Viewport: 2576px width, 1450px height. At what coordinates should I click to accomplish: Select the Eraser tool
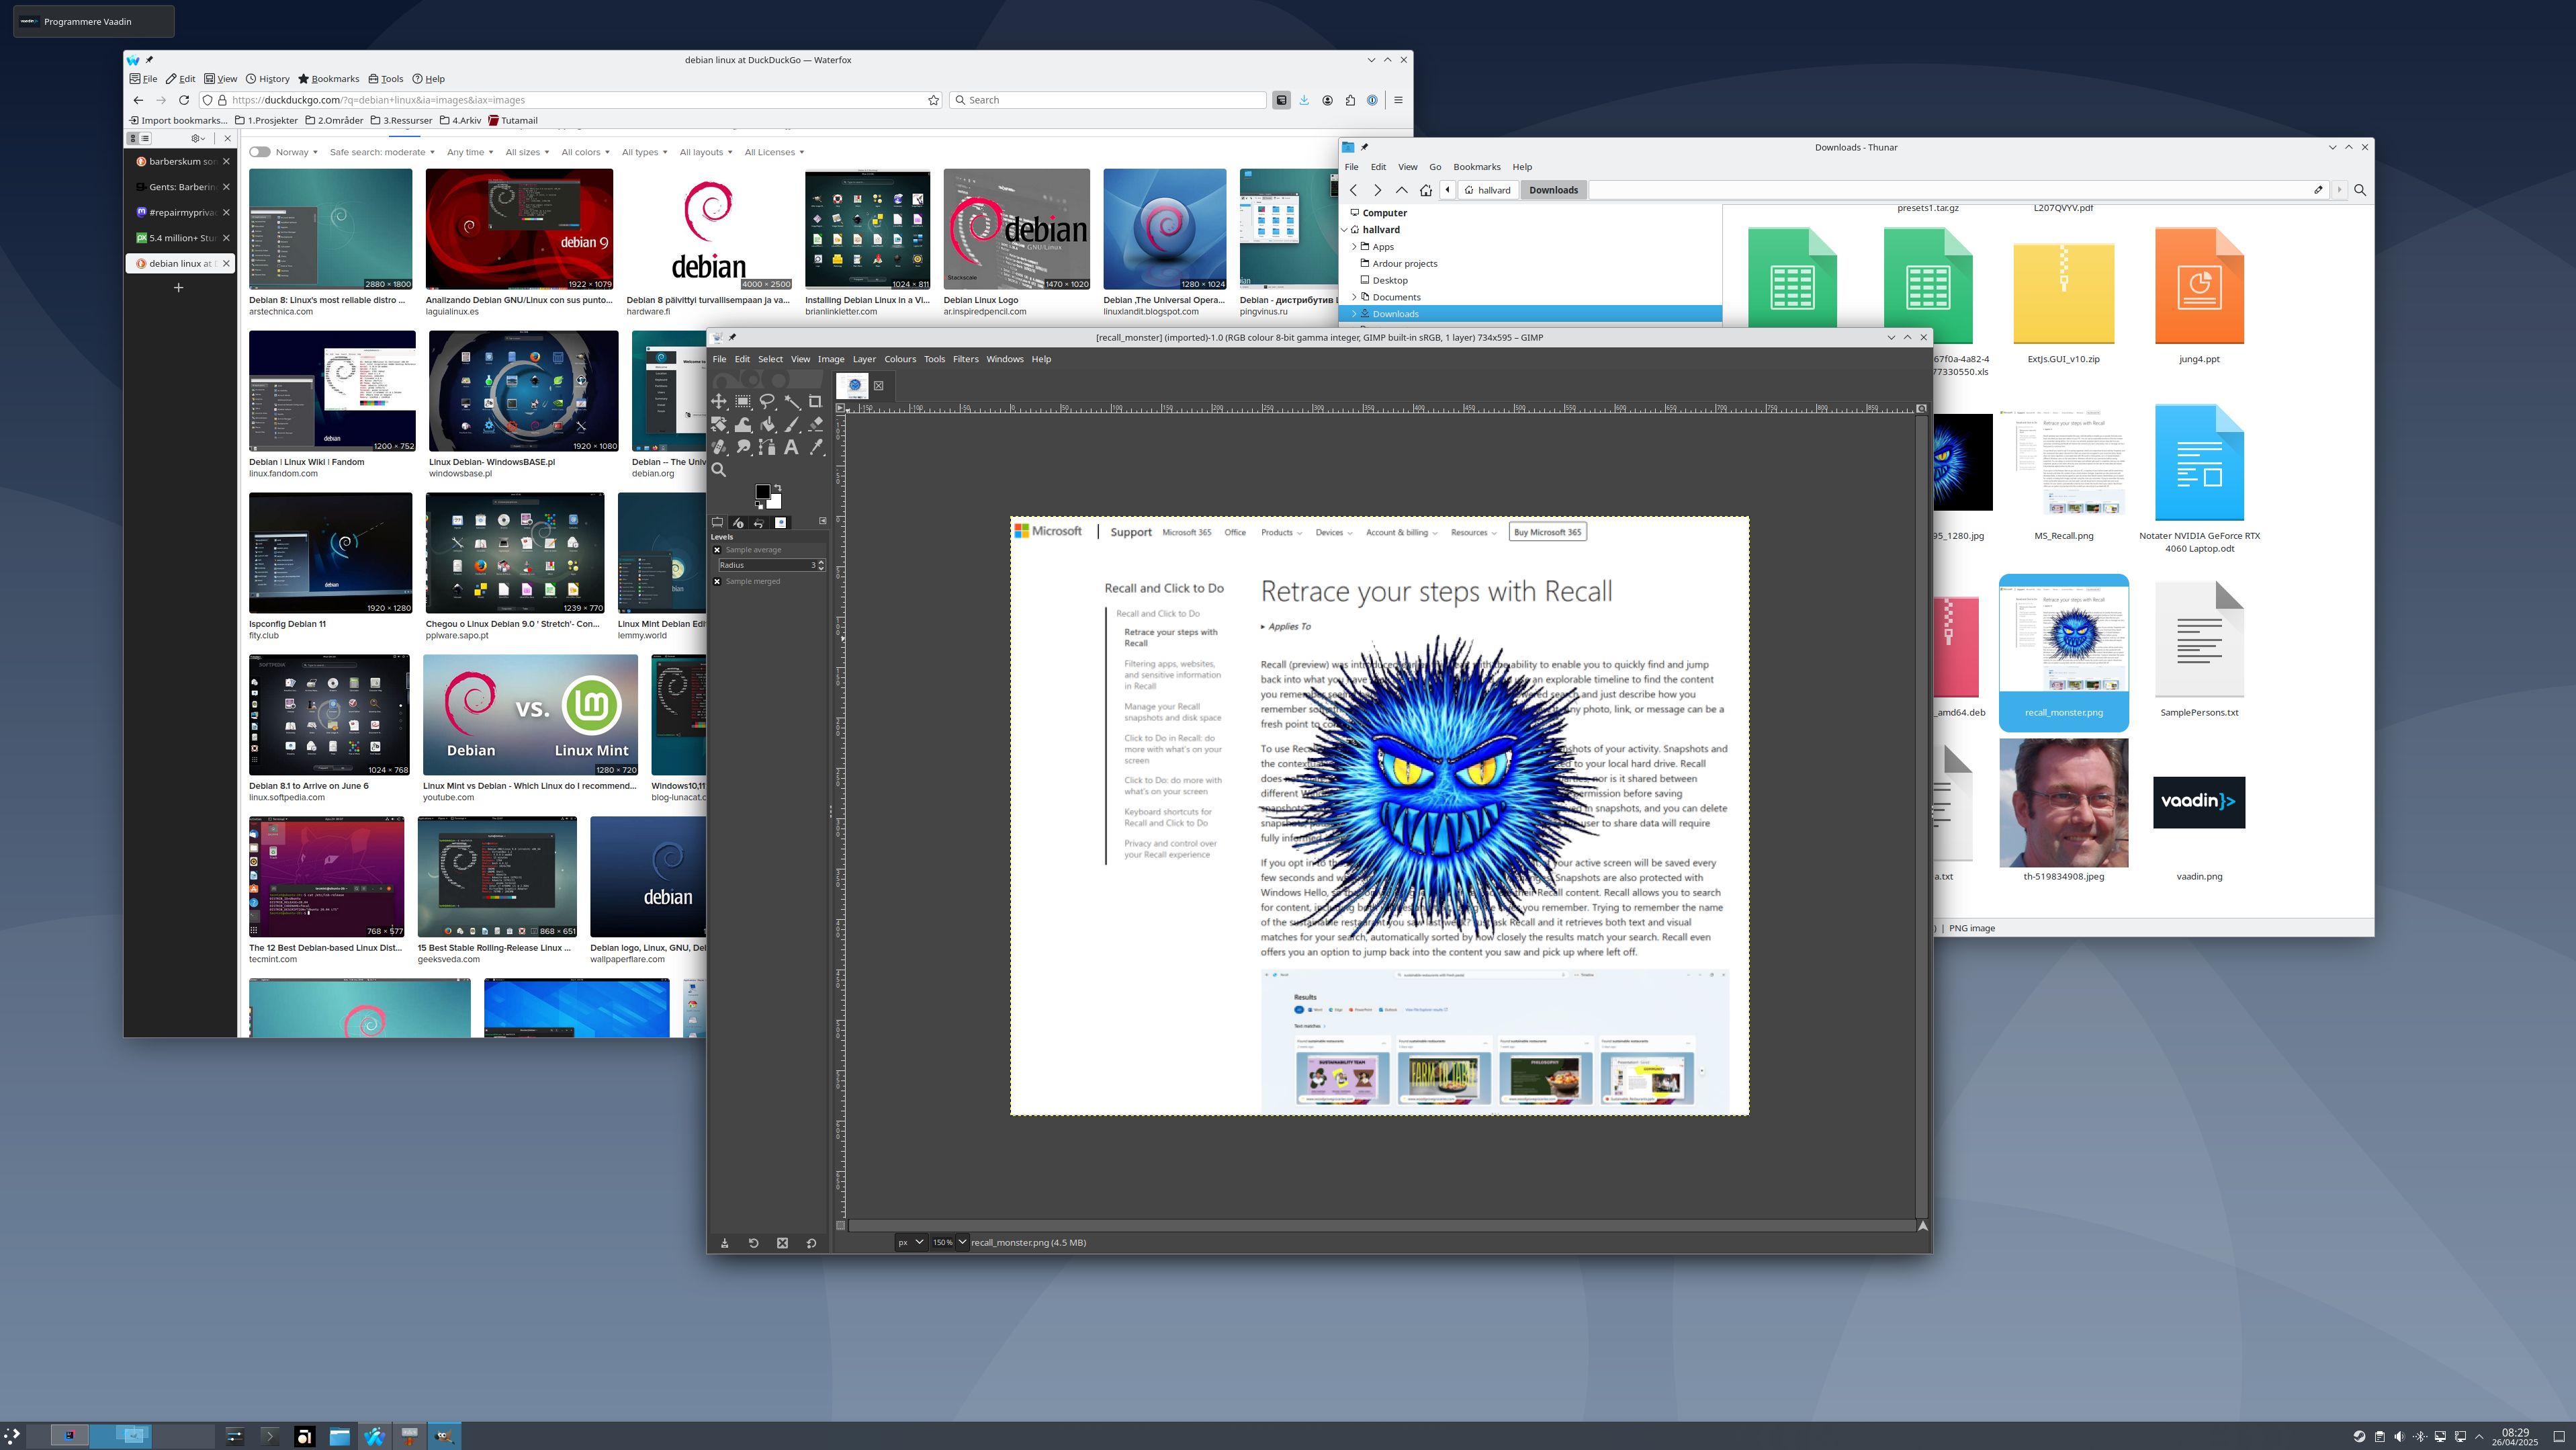point(815,425)
